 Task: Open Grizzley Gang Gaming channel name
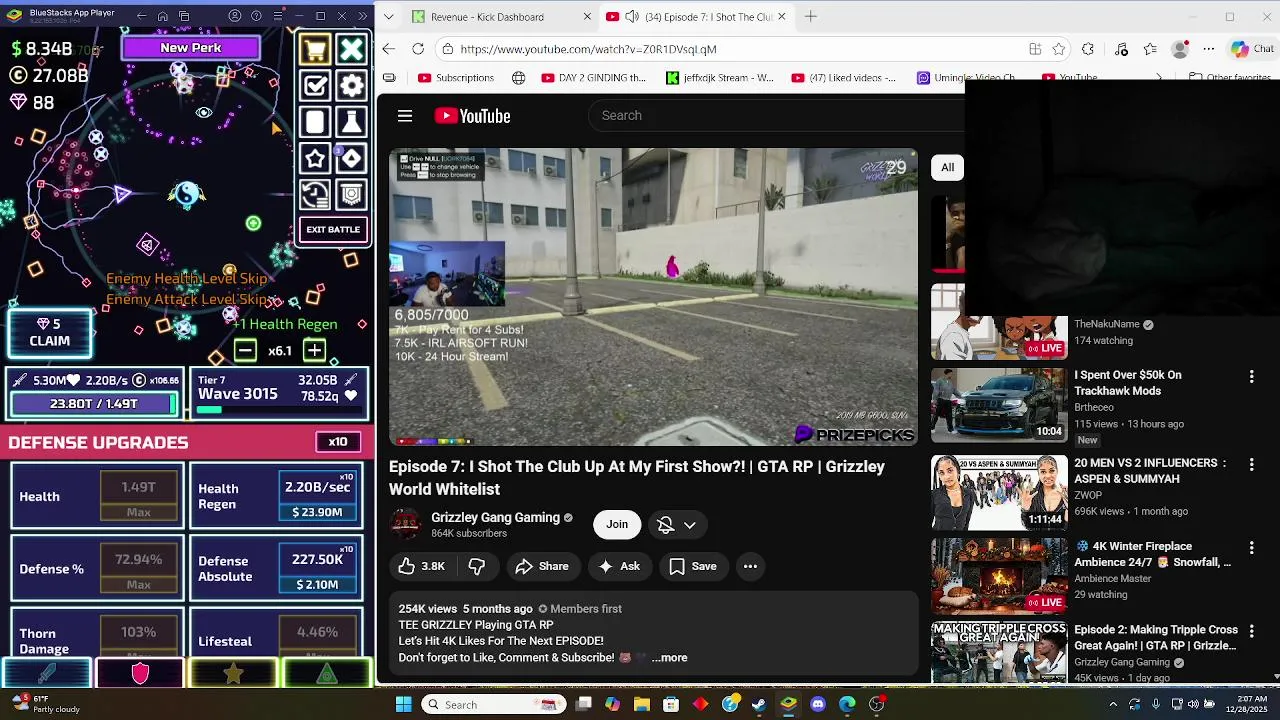pyautogui.click(x=495, y=517)
